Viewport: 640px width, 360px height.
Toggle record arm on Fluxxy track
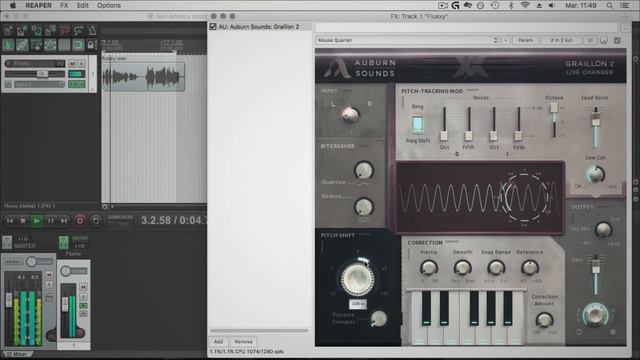[8, 64]
